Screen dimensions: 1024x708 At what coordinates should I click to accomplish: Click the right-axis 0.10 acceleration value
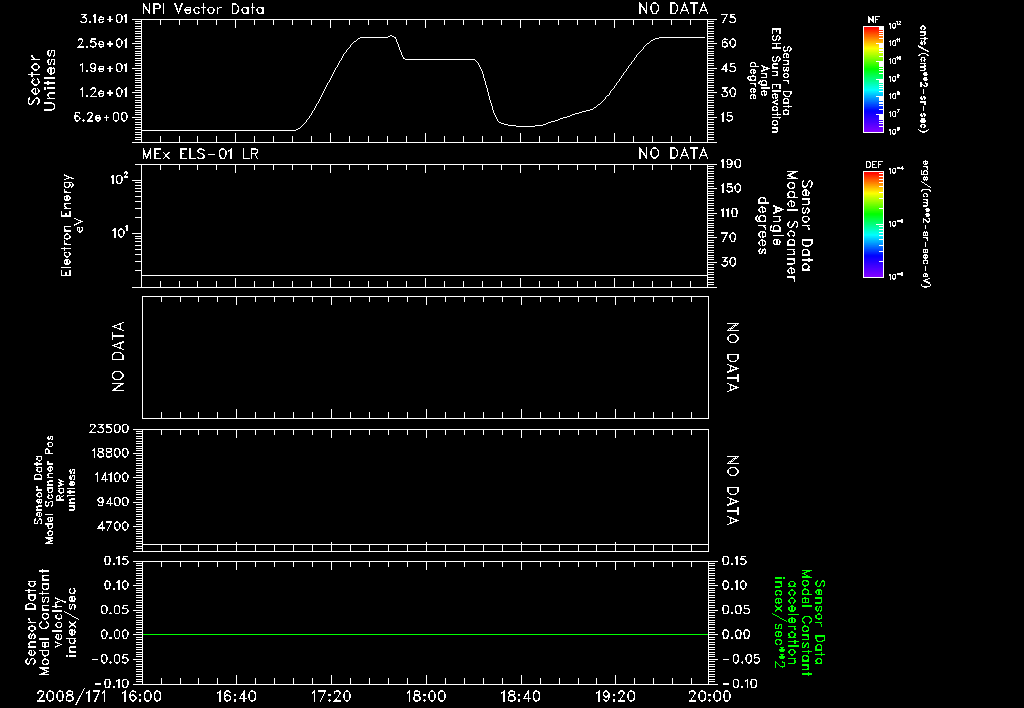pyautogui.click(x=734, y=585)
